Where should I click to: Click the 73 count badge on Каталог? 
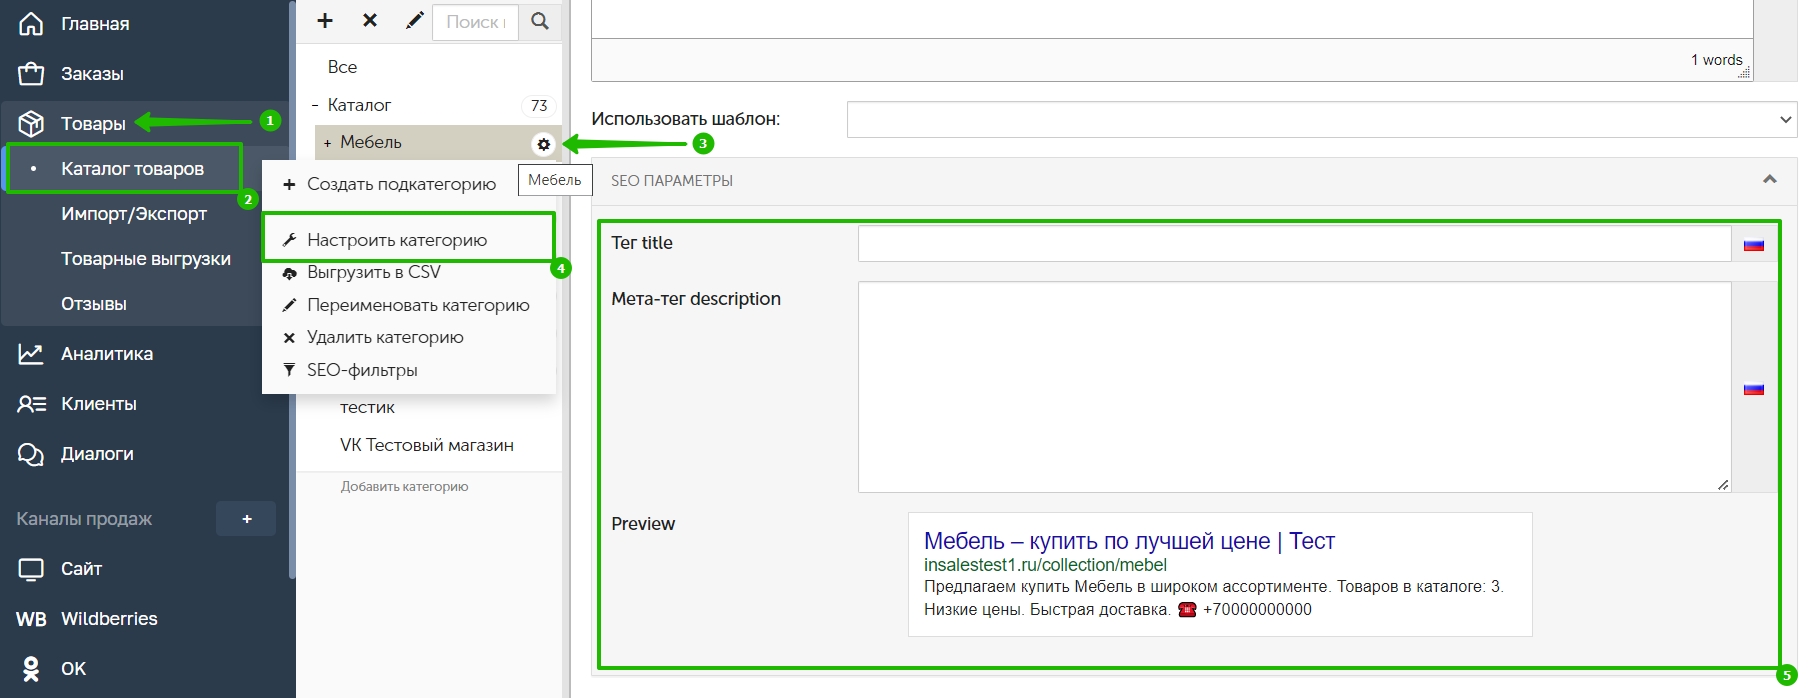pyautogui.click(x=539, y=105)
